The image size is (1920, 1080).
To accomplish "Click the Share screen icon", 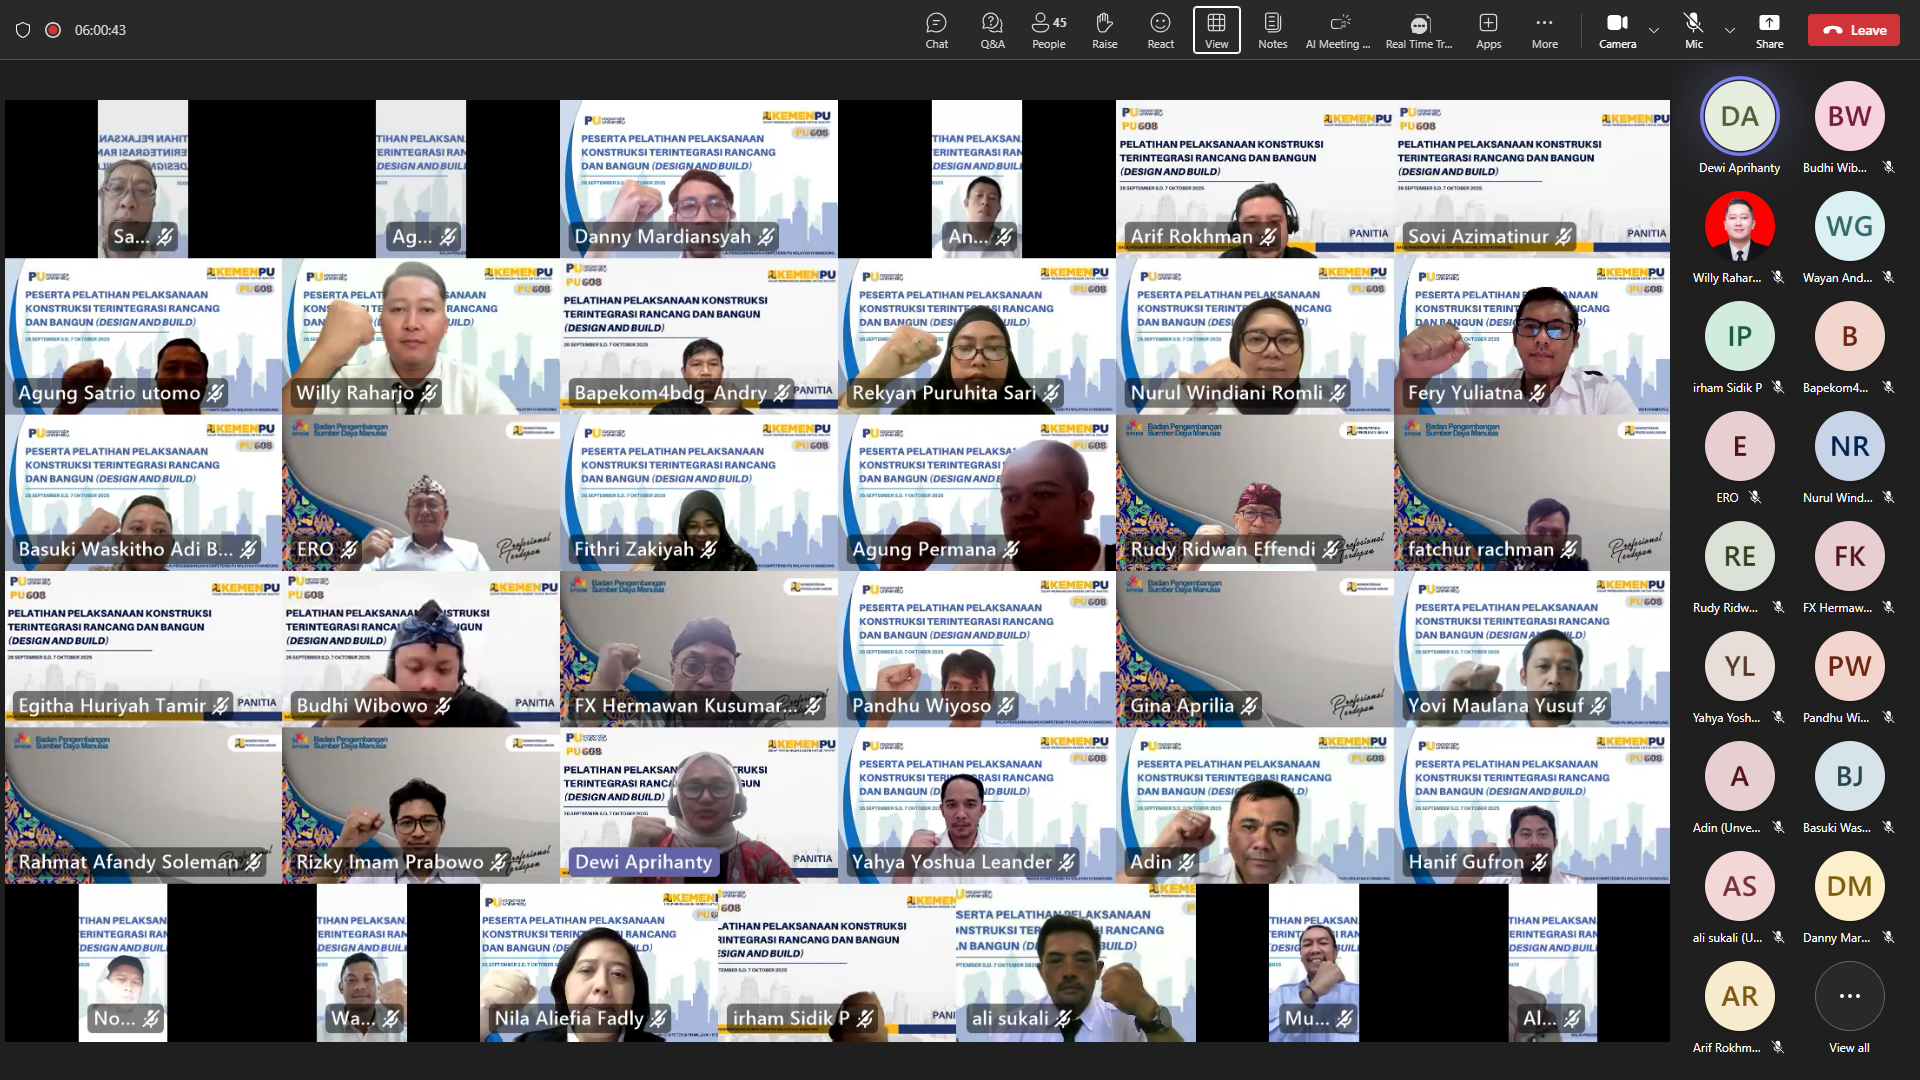I will tap(1769, 30).
